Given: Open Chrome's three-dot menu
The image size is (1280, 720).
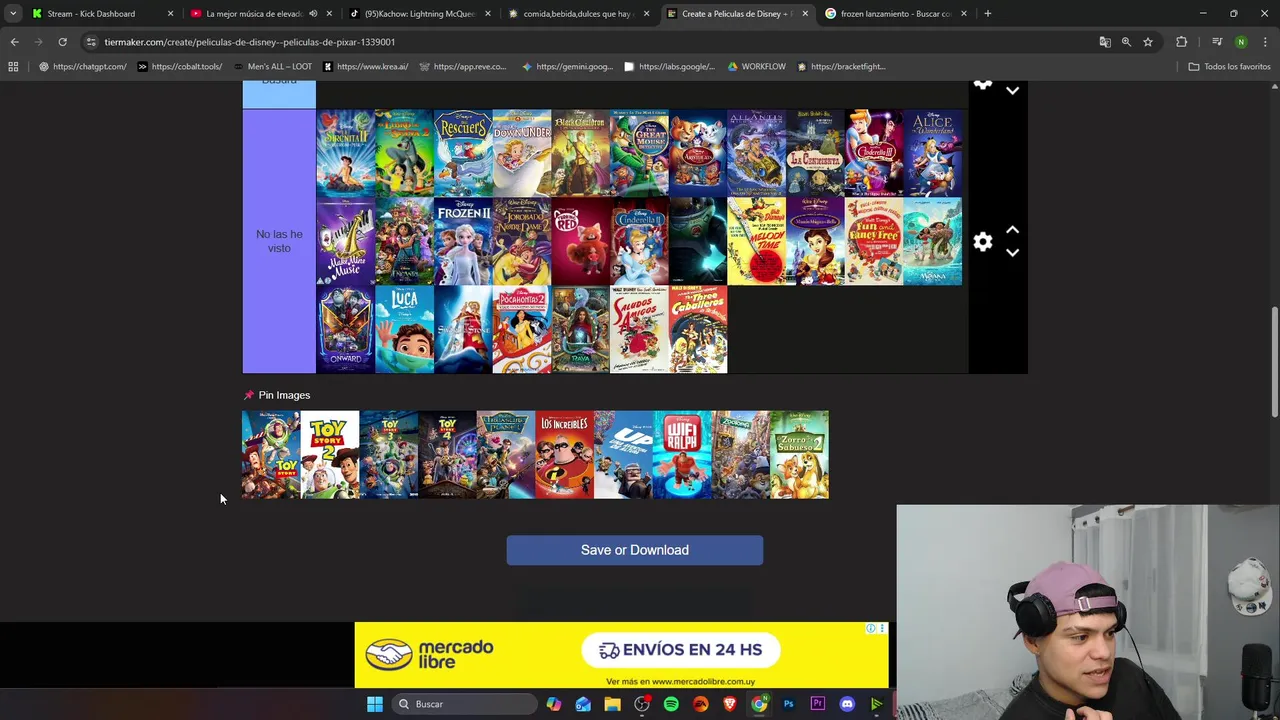Looking at the screenshot, I should click(1266, 42).
